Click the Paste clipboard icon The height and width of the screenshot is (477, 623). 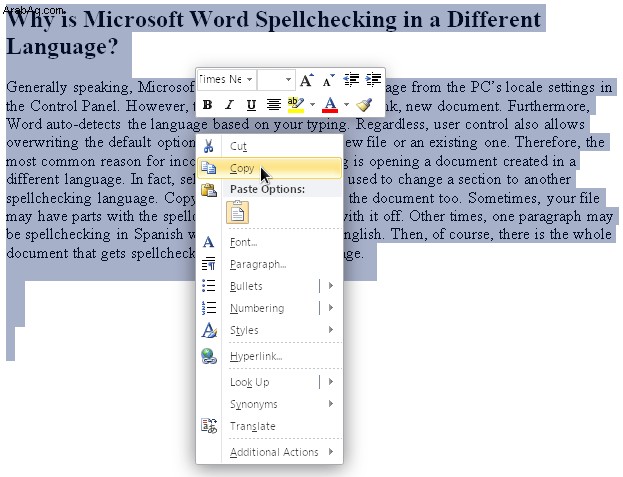[x=209, y=190]
